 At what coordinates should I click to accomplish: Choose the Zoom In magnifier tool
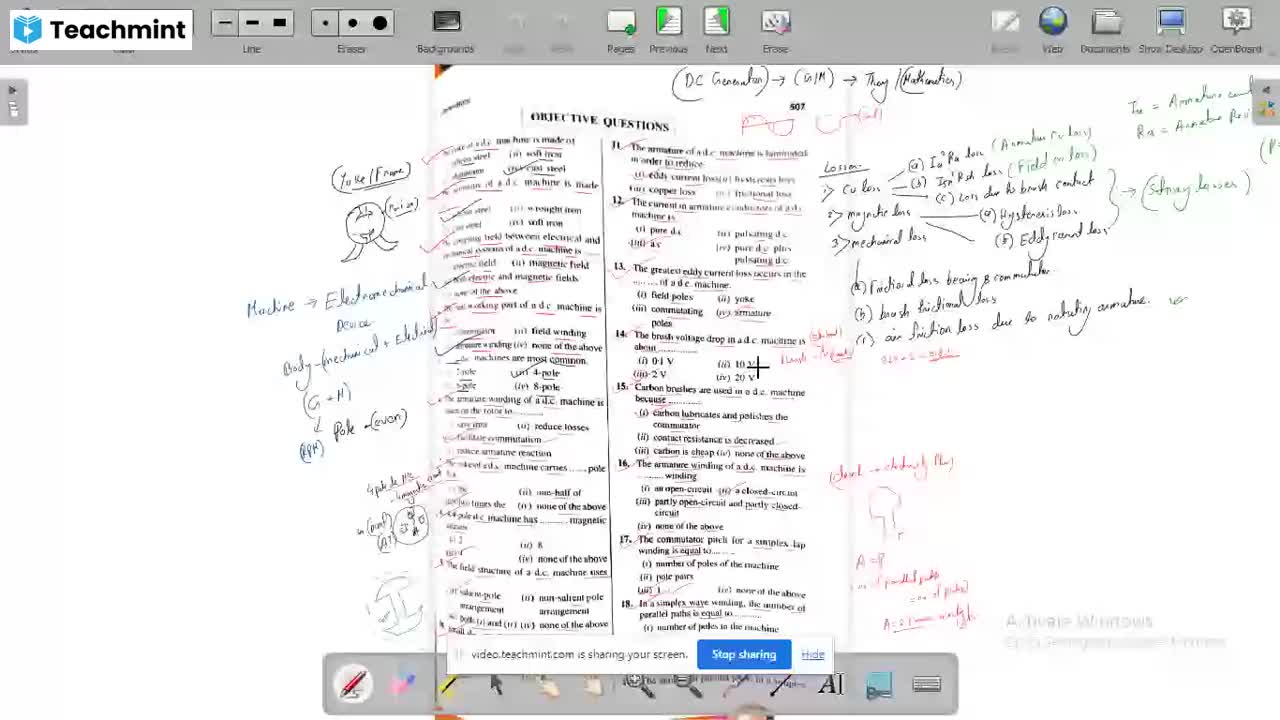(x=639, y=685)
